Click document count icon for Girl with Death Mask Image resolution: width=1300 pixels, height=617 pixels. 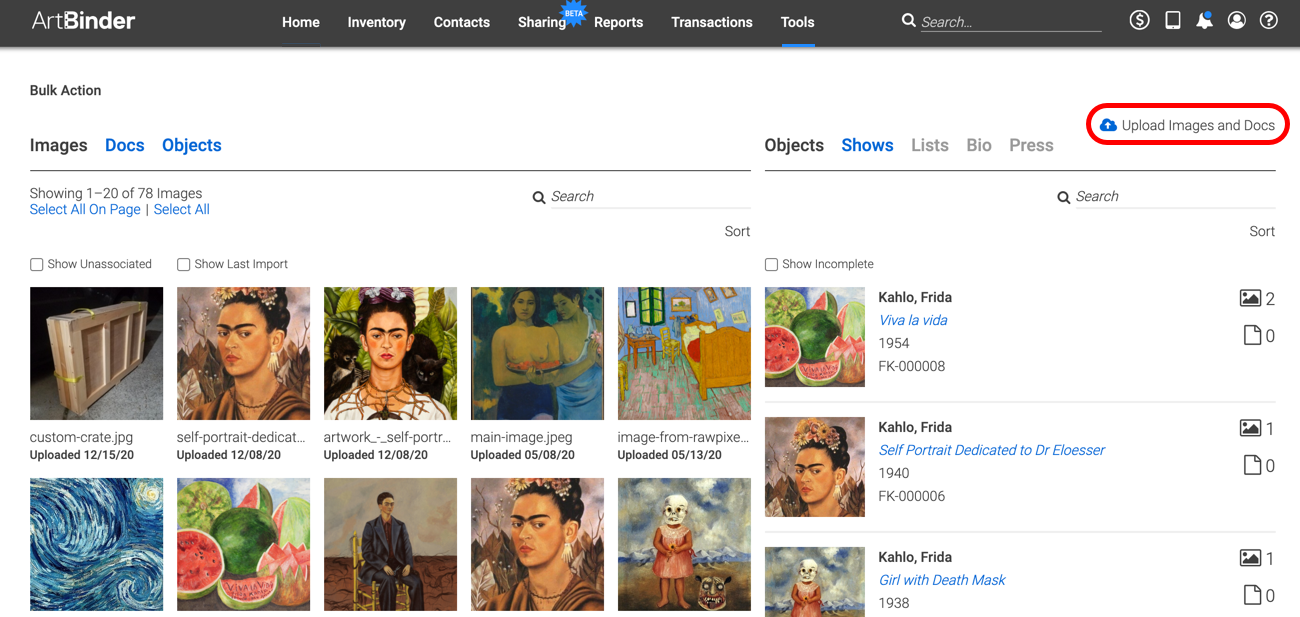point(1252,595)
